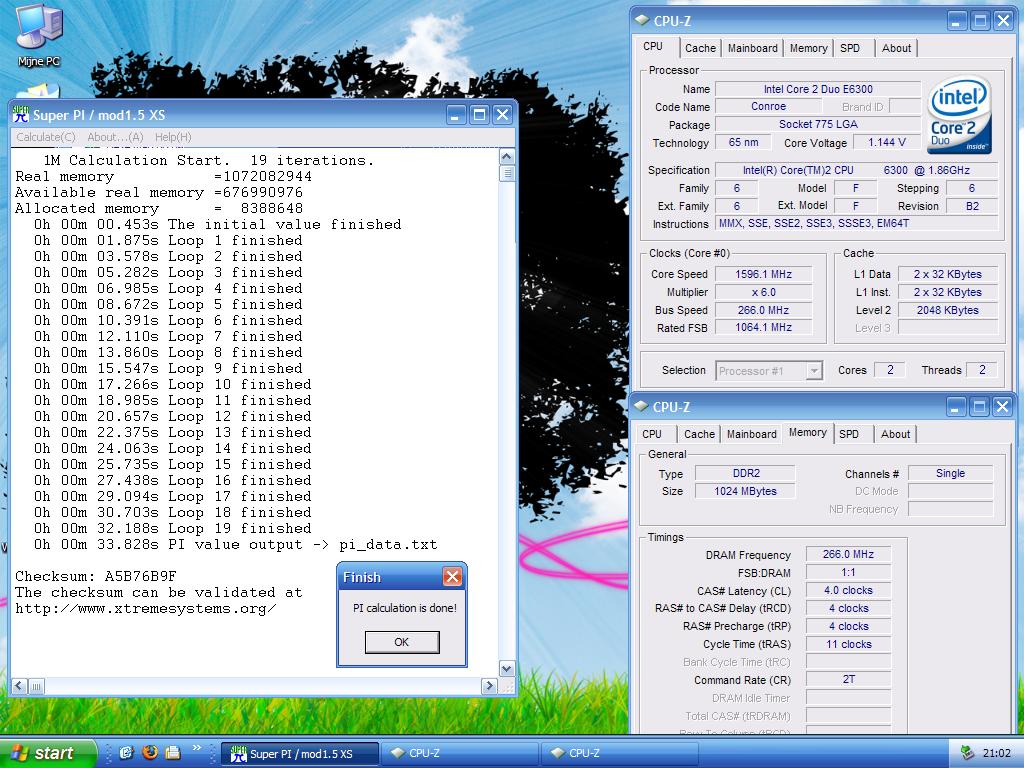This screenshot has width=1024, height=768.
Task: Launch Internet Explorer from quick launch
Action: coord(127,753)
